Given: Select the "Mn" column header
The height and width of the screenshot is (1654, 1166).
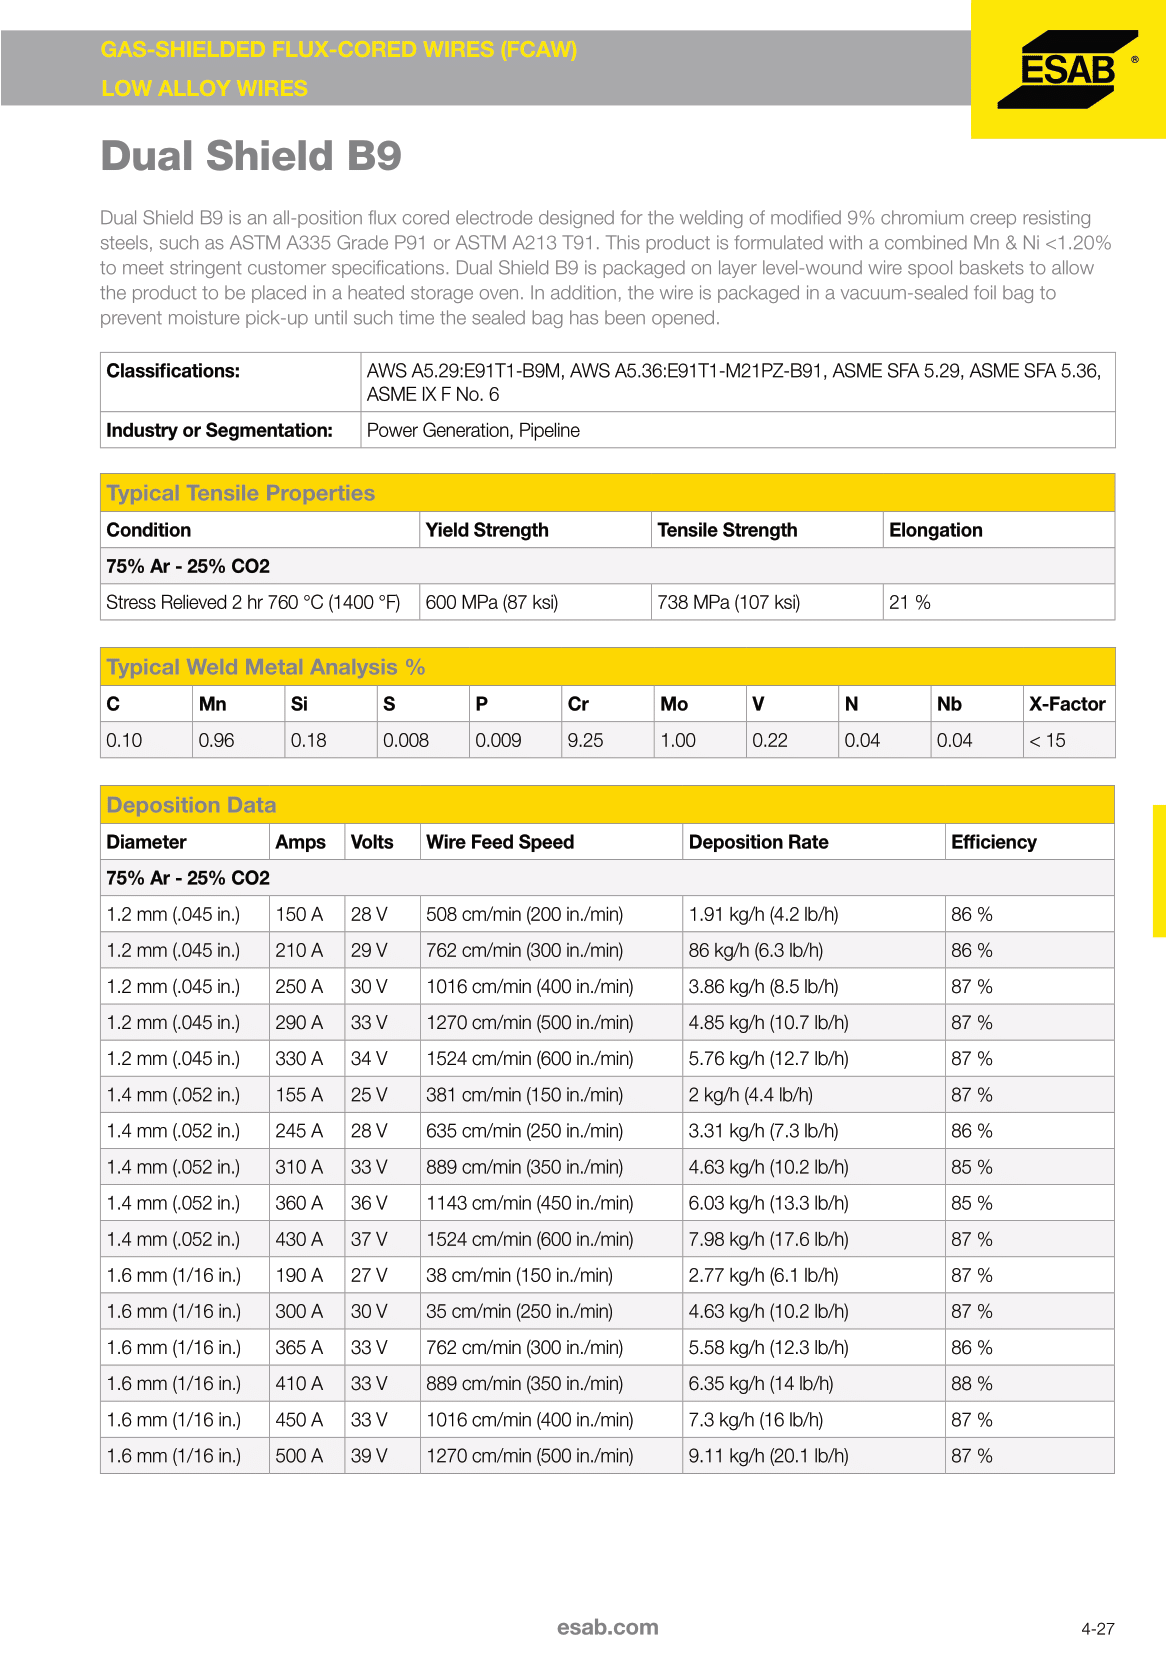Looking at the screenshot, I should click(212, 704).
